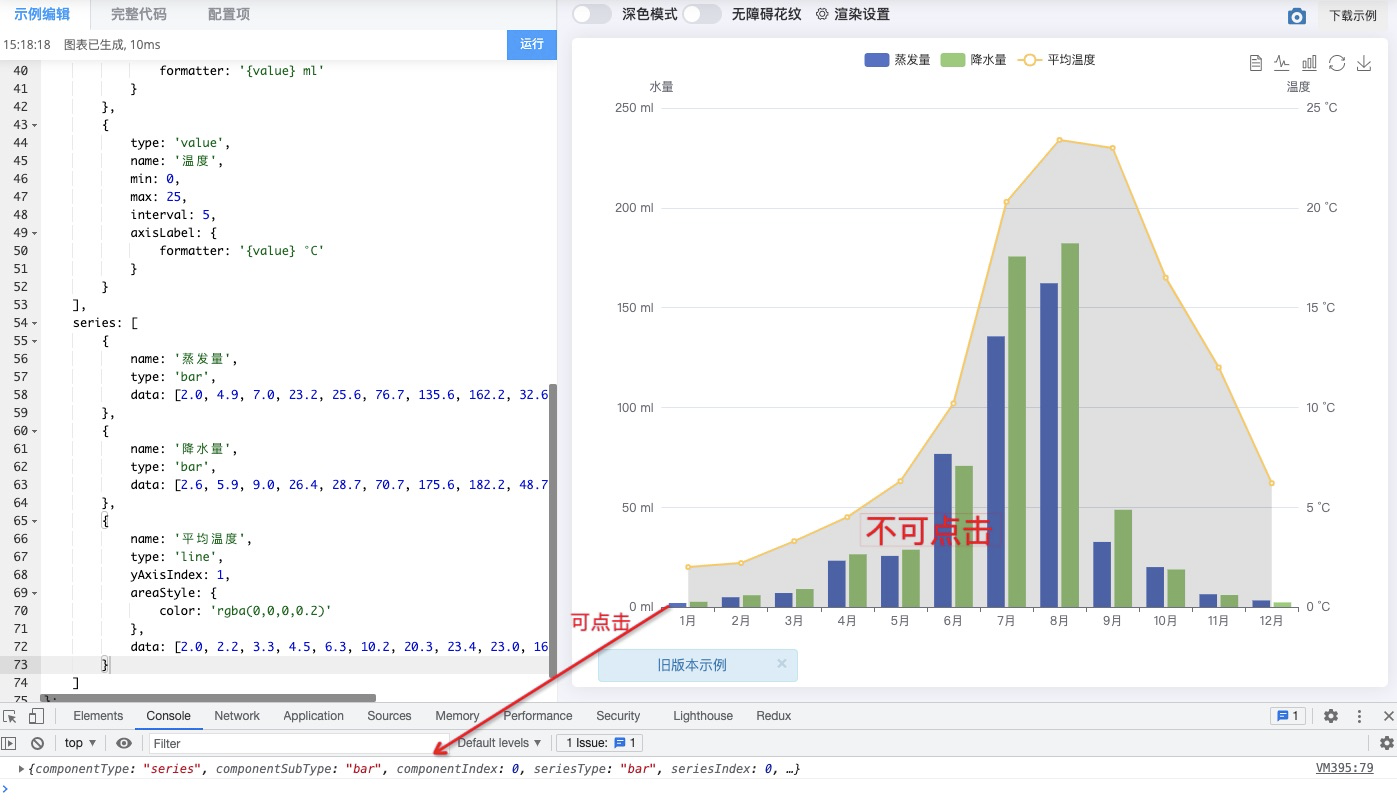The height and width of the screenshot is (810, 1397).
Task: Switch chart to bar type via toolbox icon
Action: pos(1309,62)
